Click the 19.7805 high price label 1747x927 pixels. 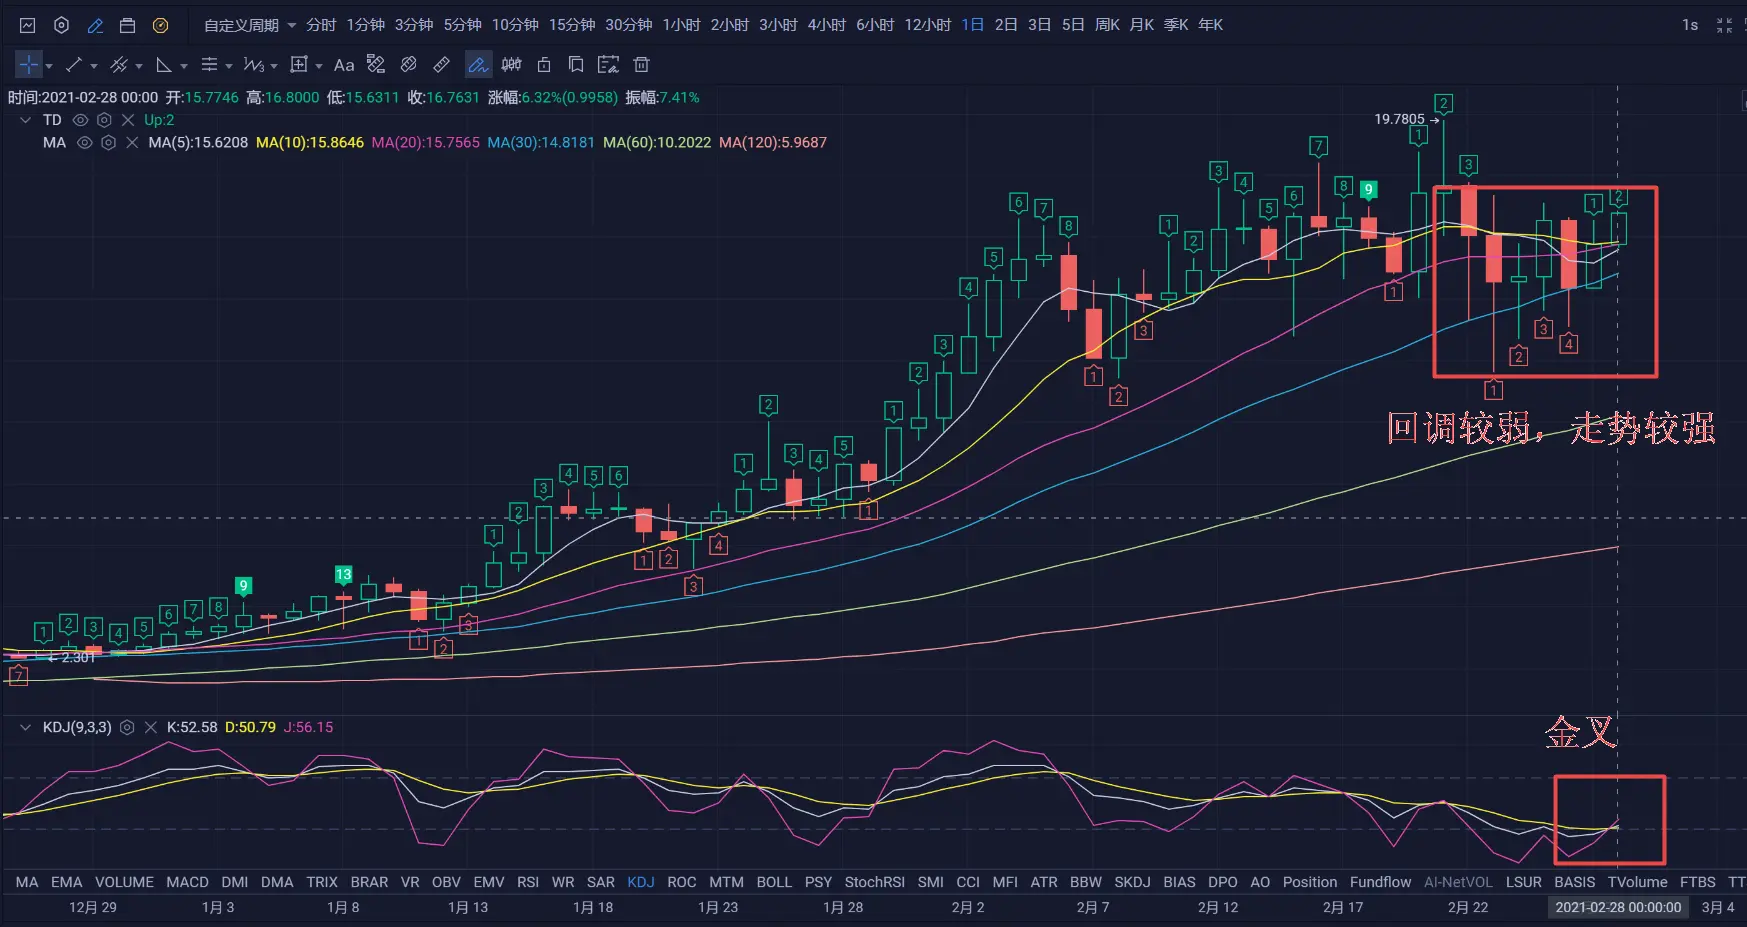point(1399,119)
